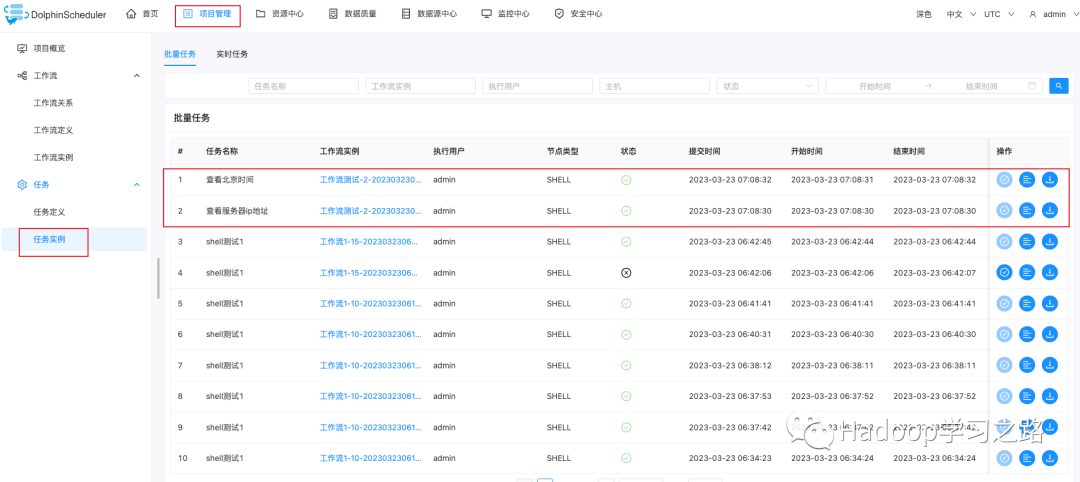Open the UTC timezone dropdown
The width and height of the screenshot is (1080, 482).
point(999,14)
